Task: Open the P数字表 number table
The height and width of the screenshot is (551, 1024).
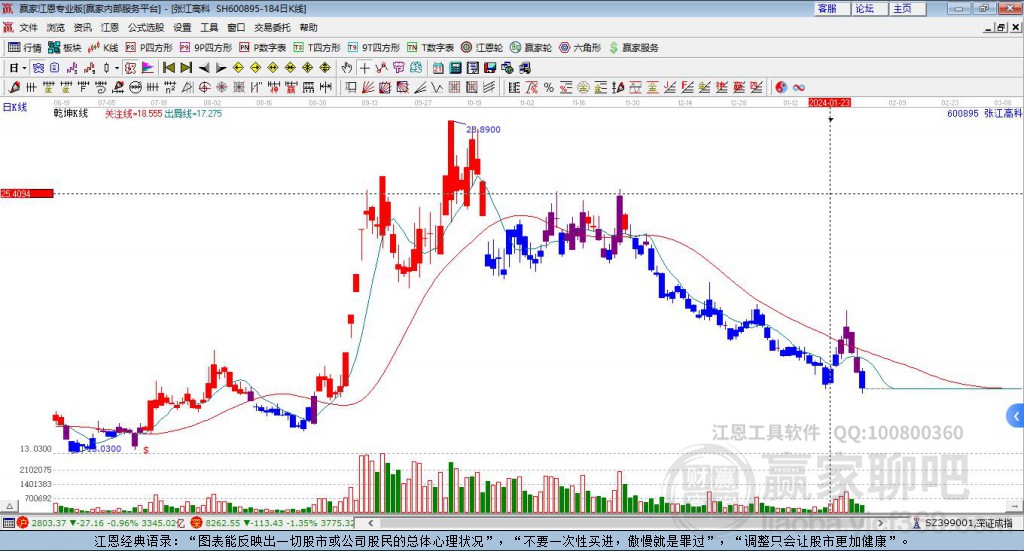Action: [263, 48]
